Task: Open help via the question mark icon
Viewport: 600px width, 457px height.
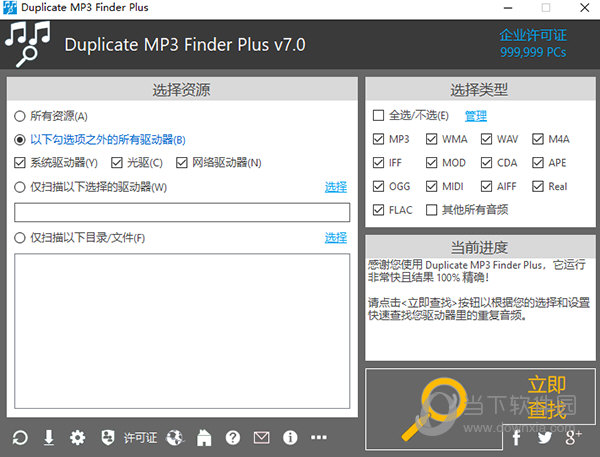Action: [233, 437]
